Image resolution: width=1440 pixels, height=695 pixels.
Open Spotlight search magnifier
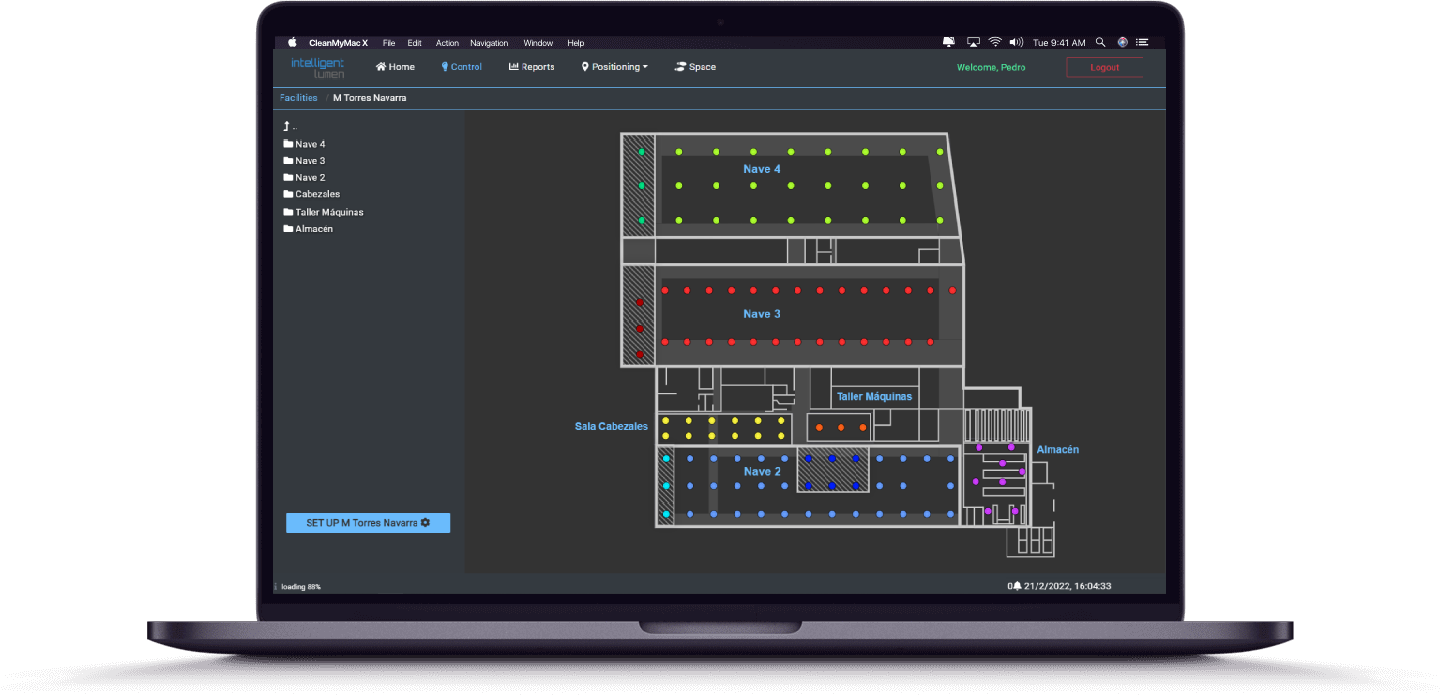1101,42
